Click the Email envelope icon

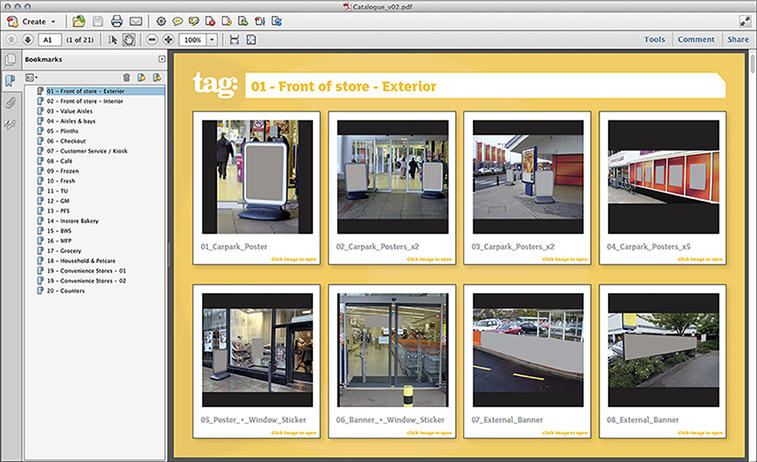pyautogui.click(x=135, y=21)
